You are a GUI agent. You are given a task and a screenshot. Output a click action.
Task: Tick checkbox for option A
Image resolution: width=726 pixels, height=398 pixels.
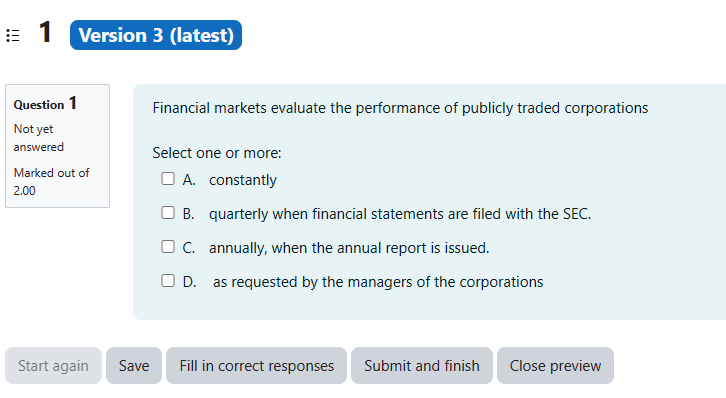click(x=168, y=179)
